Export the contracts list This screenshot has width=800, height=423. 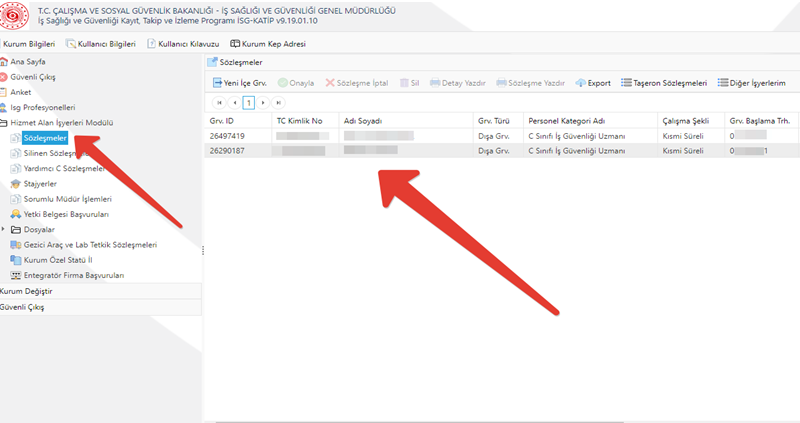[594, 83]
